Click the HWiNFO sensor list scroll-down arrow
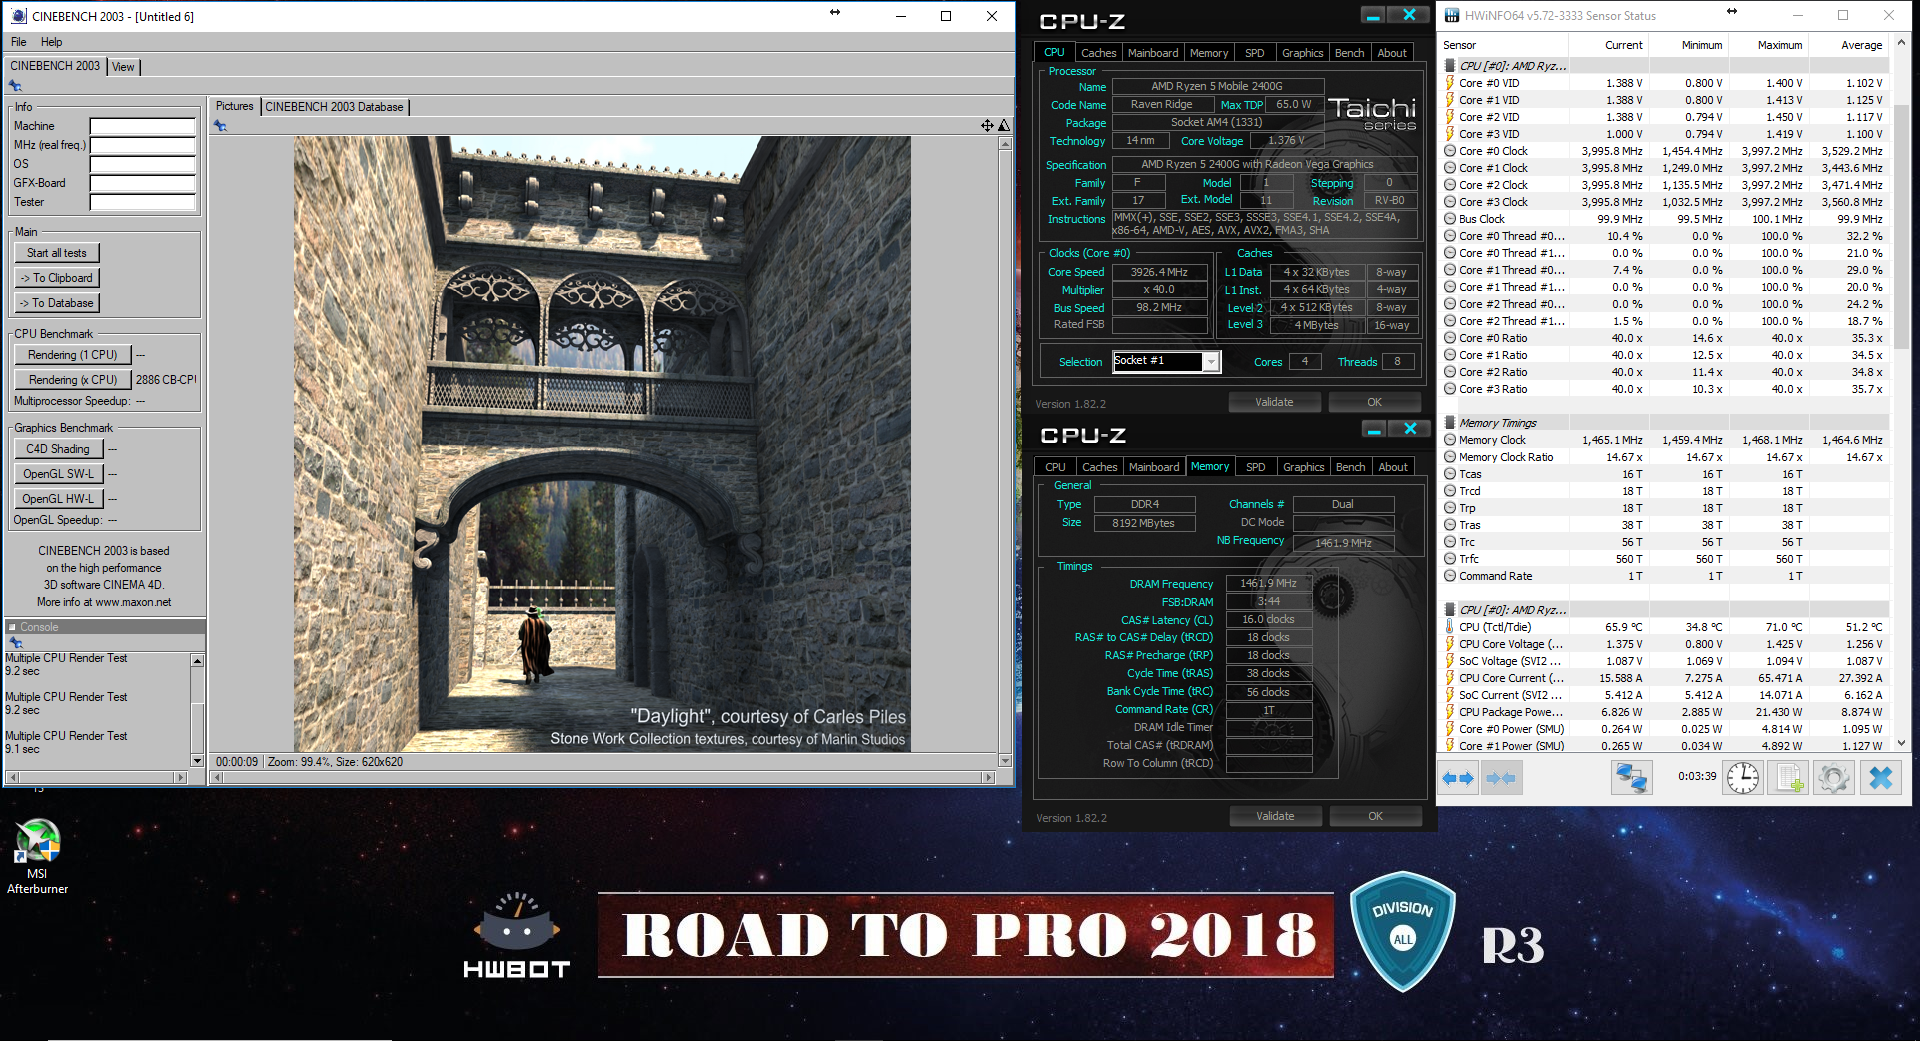This screenshot has width=1920, height=1041. [1901, 743]
